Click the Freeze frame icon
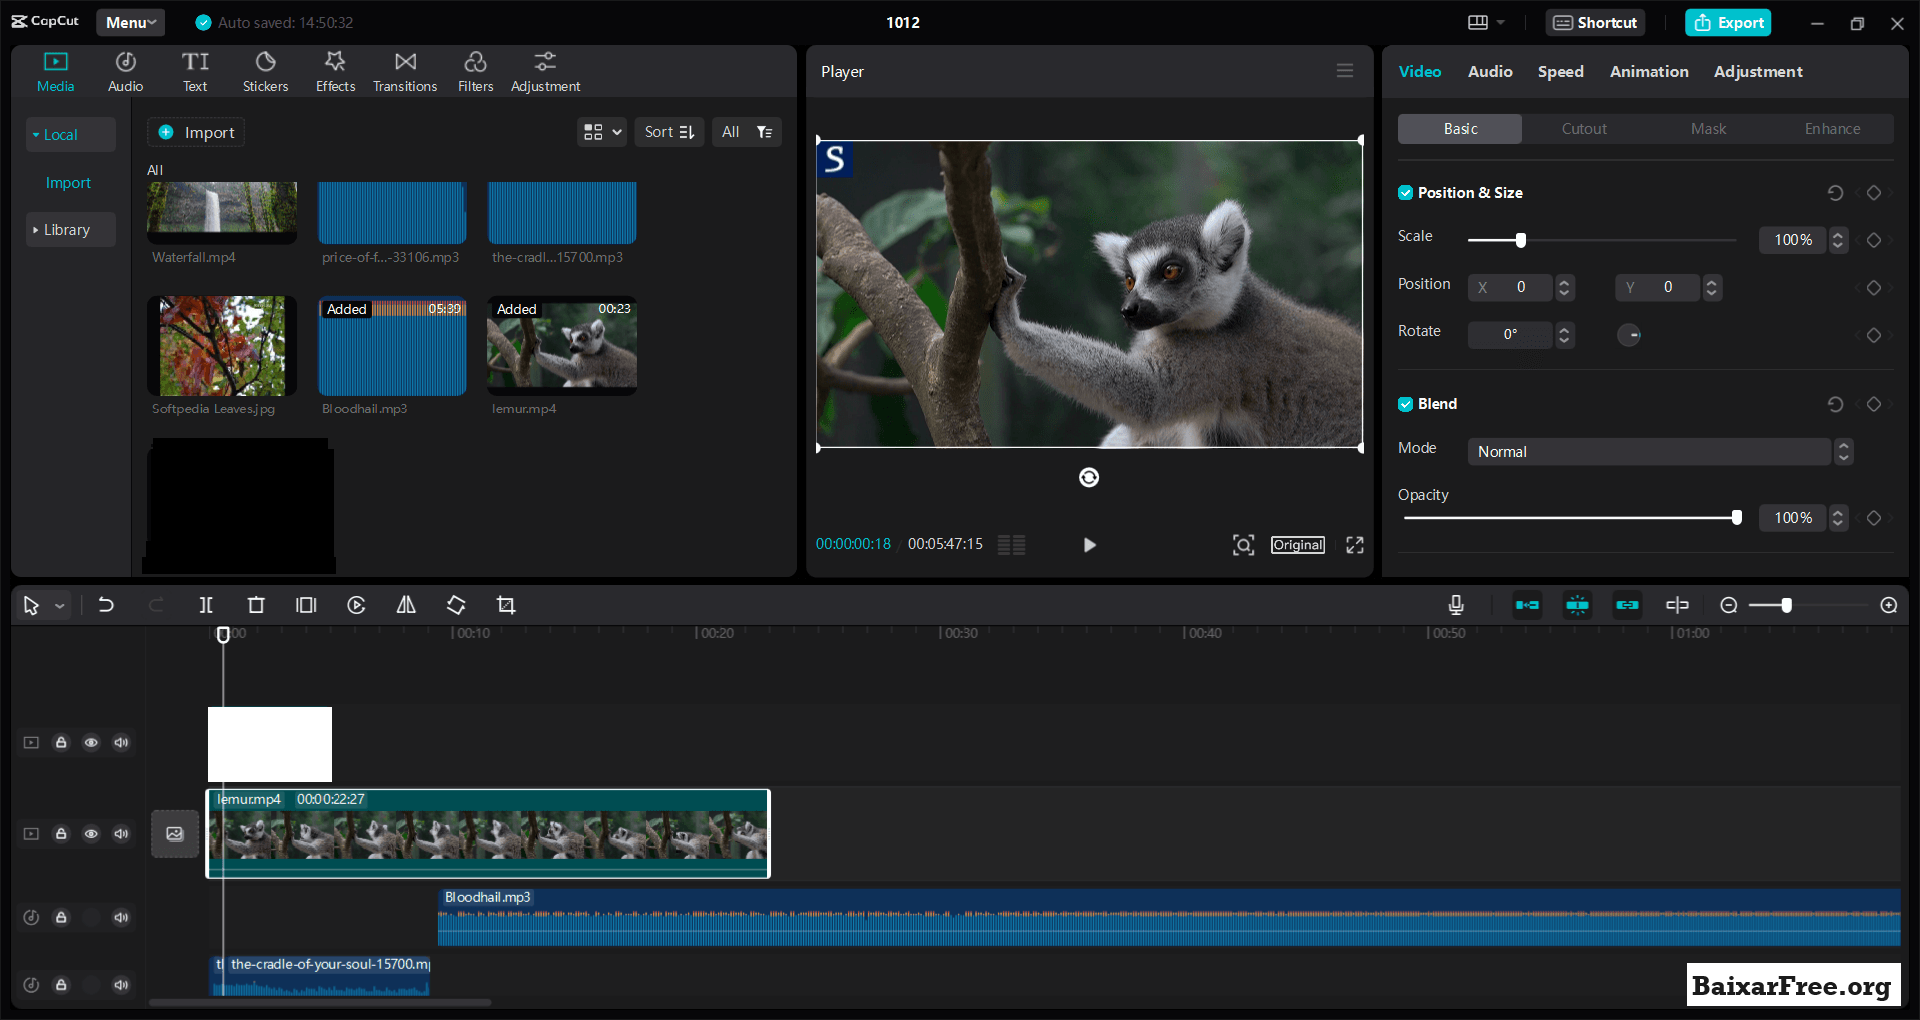The width and height of the screenshot is (1920, 1020). tap(306, 605)
